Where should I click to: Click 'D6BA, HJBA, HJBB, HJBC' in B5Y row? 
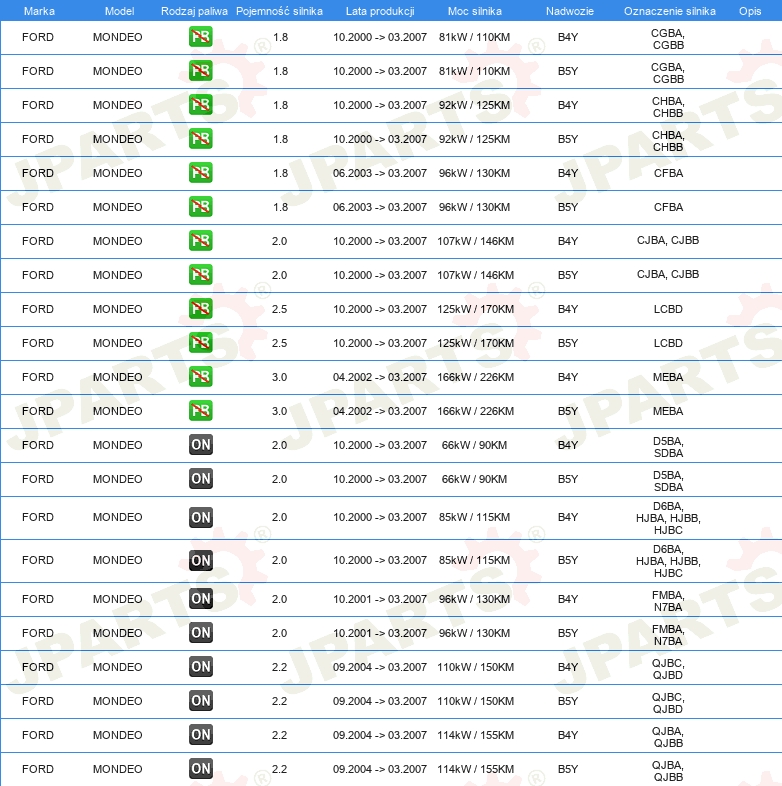(x=668, y=561)
